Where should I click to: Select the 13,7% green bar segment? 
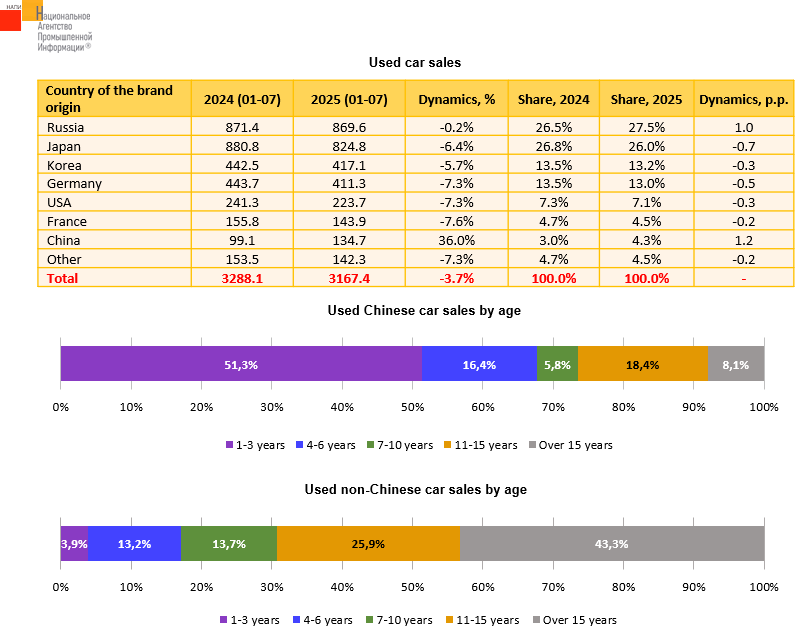pos(229,544)
